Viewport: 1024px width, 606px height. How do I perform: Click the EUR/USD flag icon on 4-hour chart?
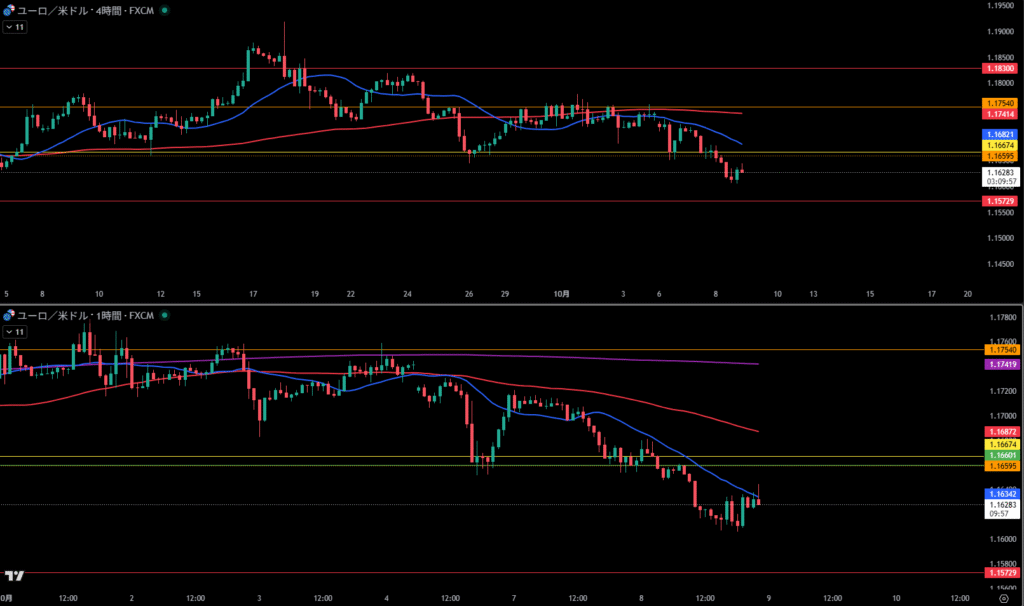(x=8, y=10)
